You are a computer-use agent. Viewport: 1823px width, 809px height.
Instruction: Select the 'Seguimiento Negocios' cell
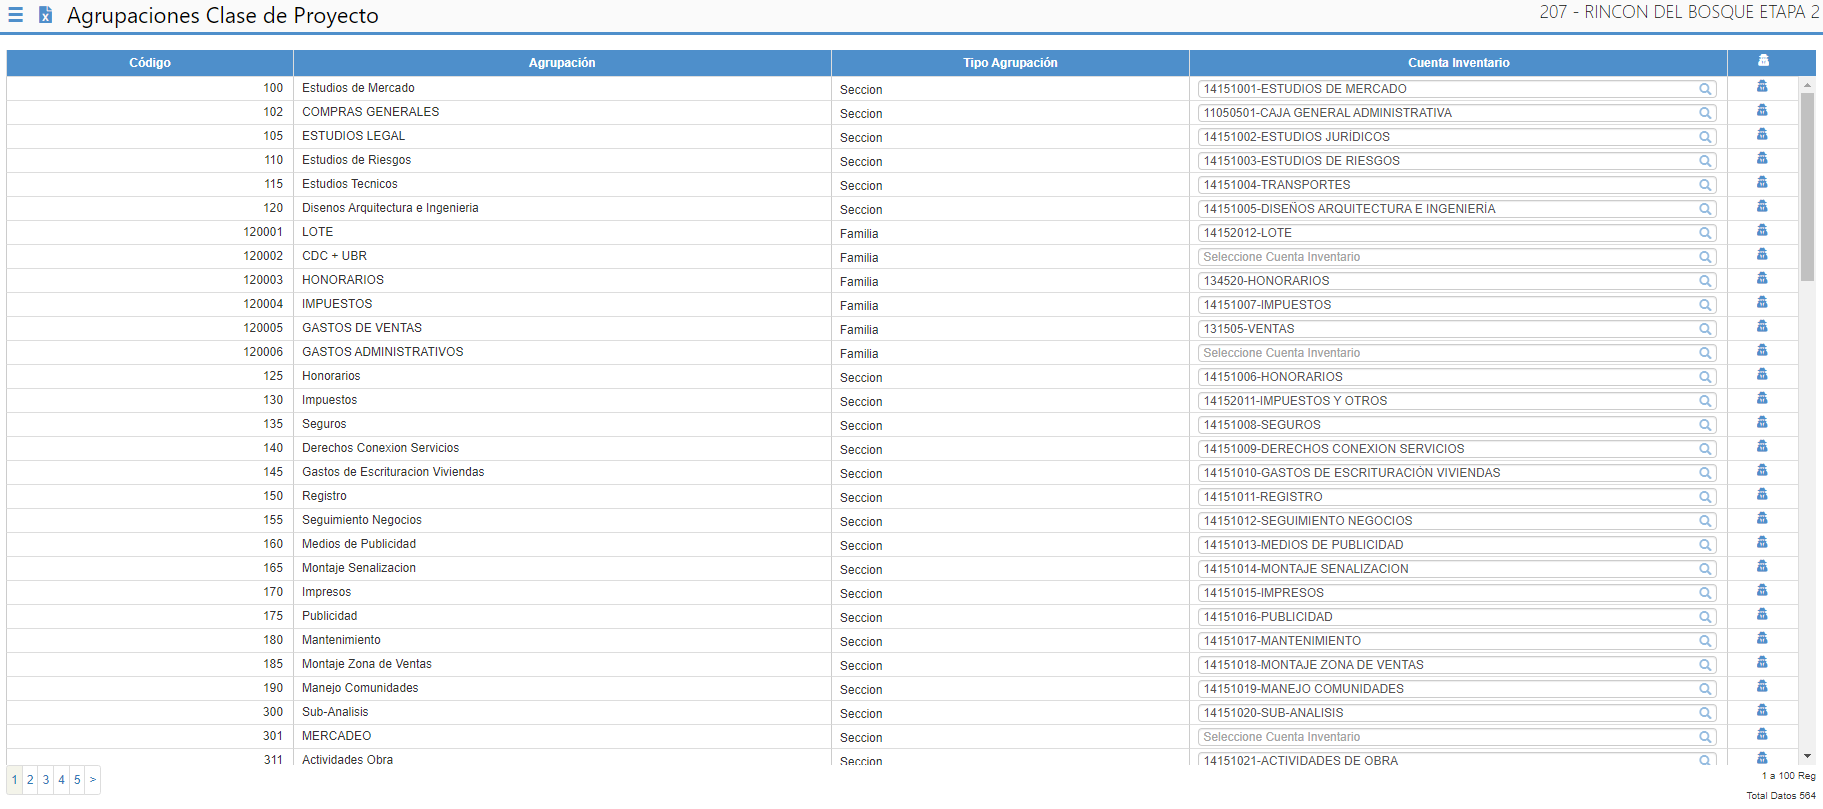tap(562, 520)
